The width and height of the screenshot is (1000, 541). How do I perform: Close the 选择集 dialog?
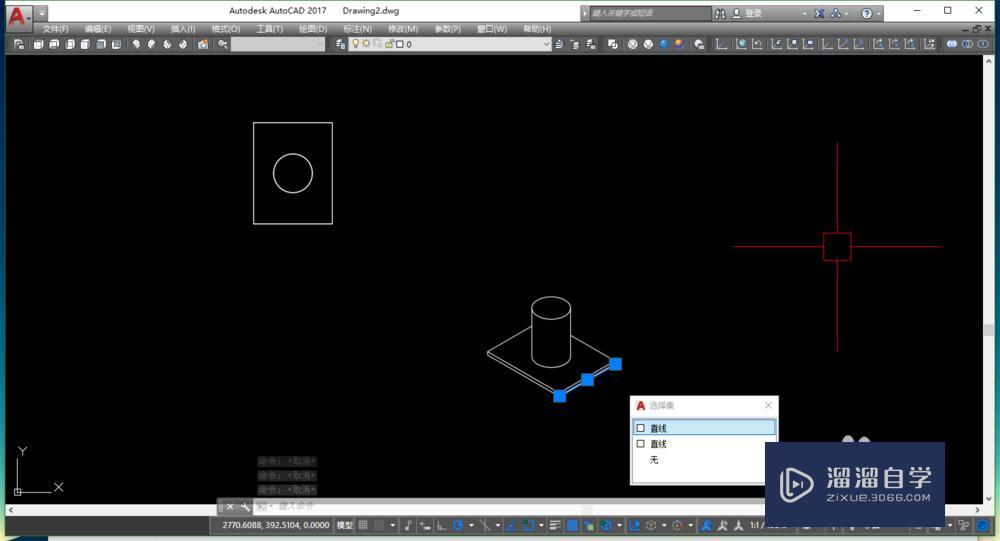point(768,405)
